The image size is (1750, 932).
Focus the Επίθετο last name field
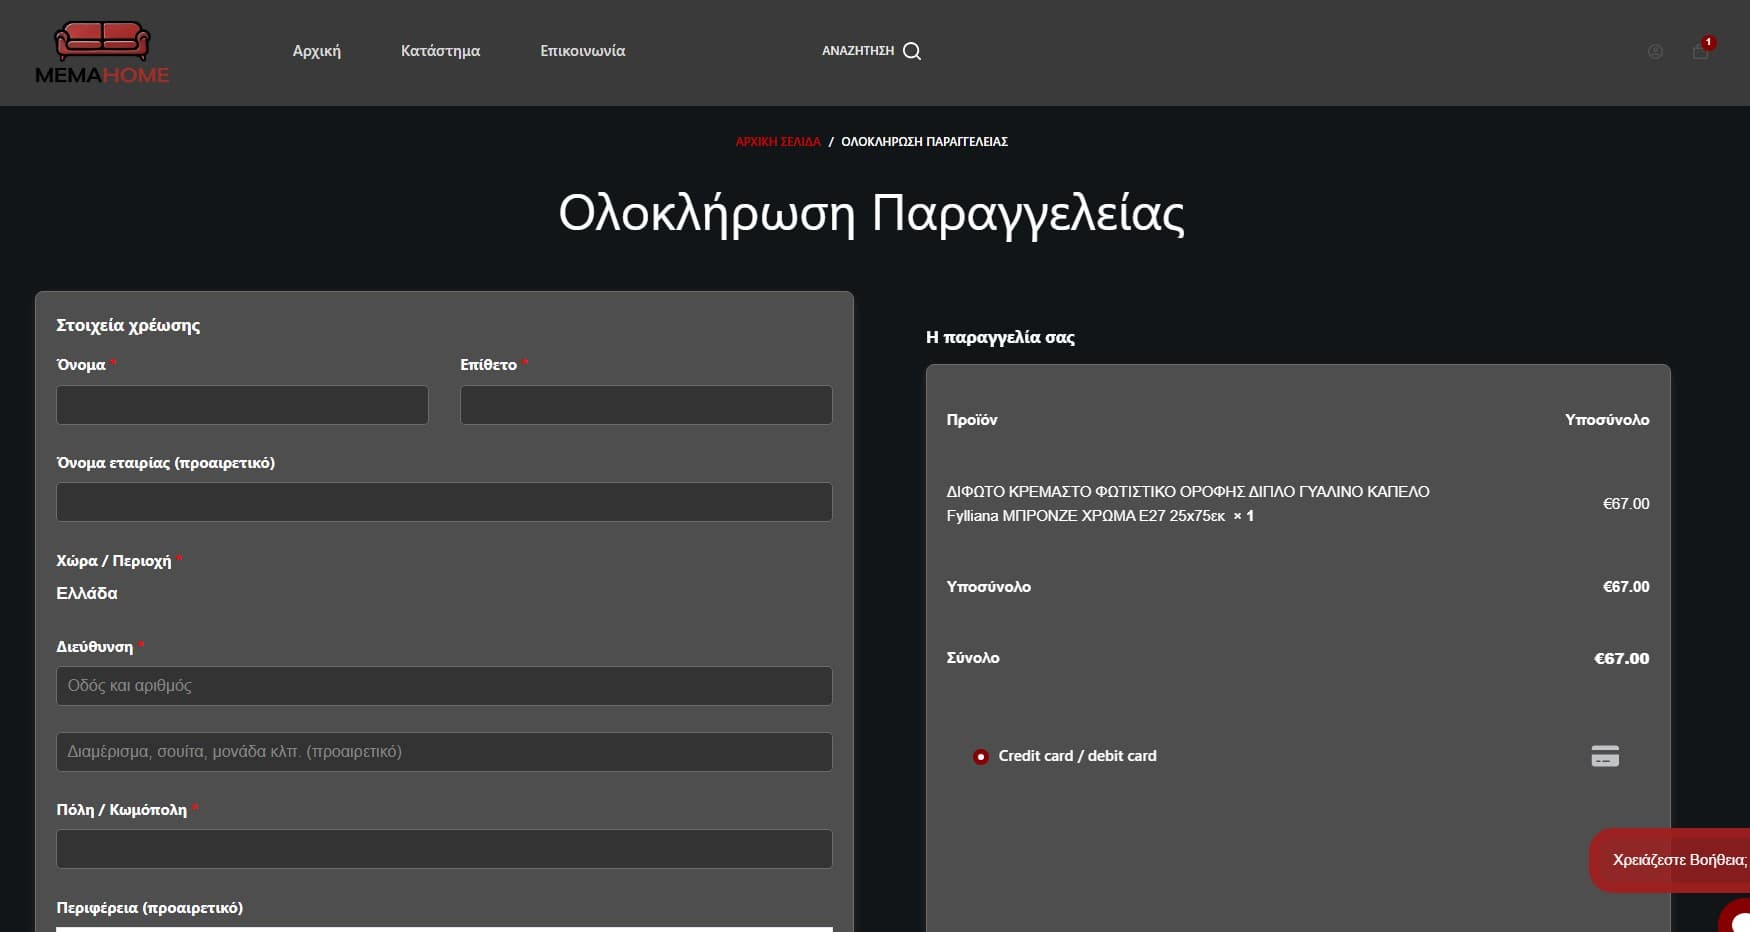(x=646, y=405)
